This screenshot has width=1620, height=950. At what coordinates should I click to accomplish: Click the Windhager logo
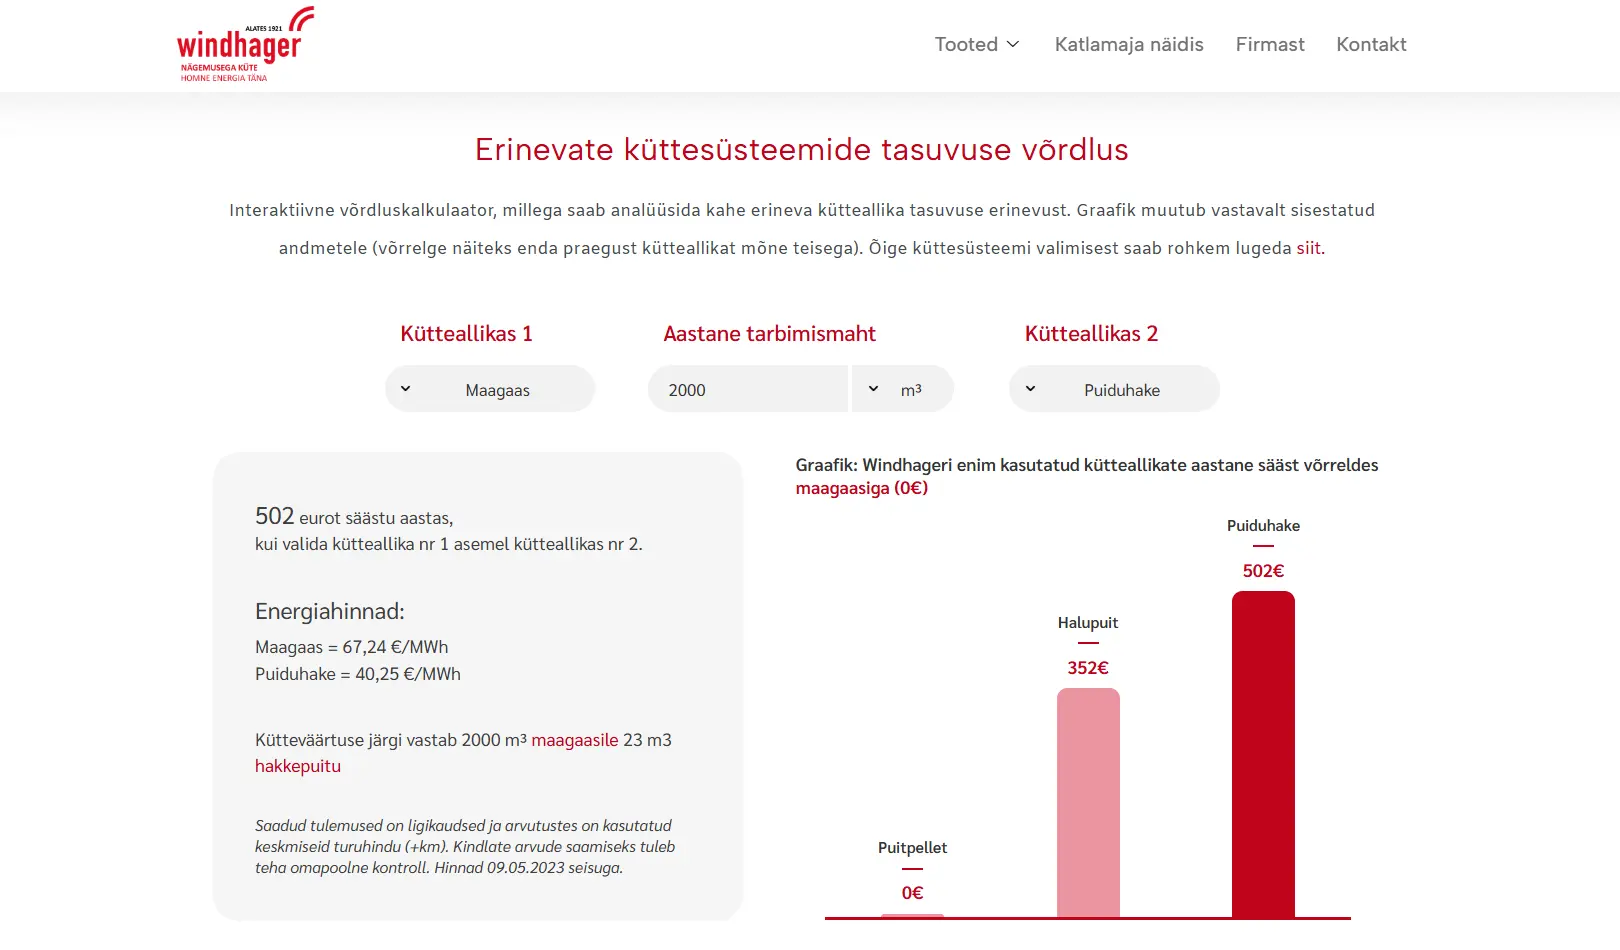click(x=244, y=45)
